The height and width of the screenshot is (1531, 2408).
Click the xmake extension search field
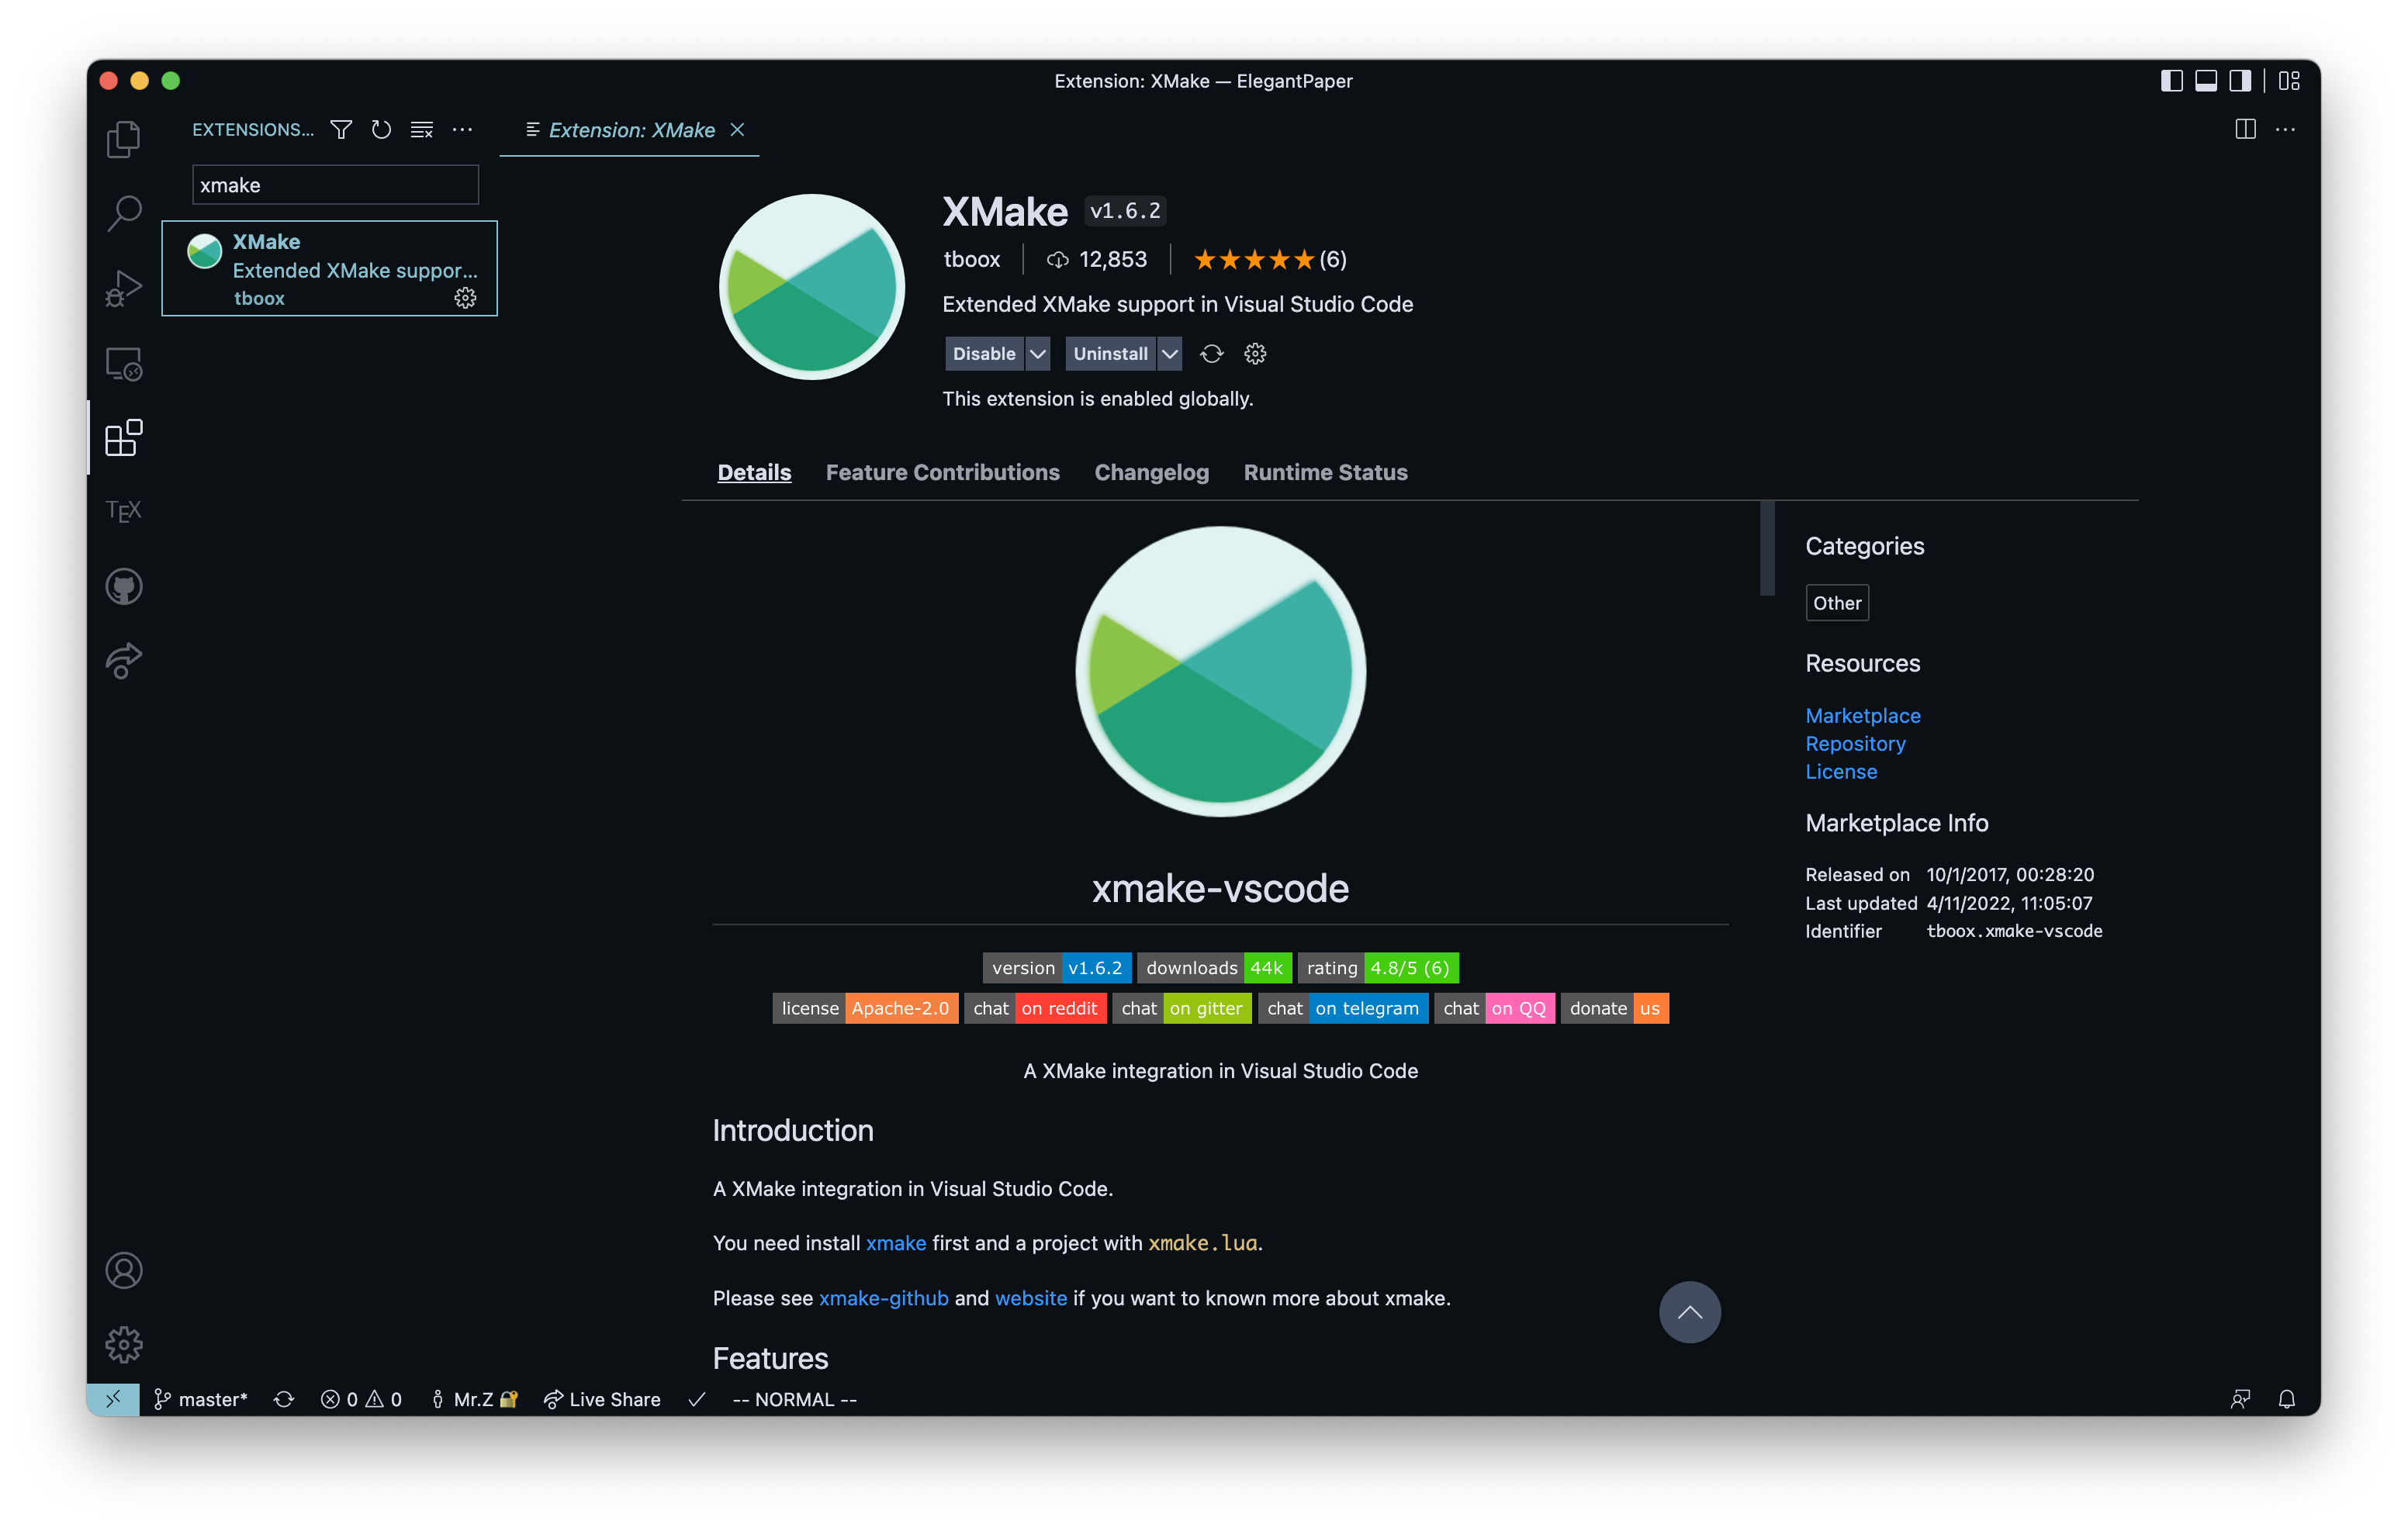point(335,185)
